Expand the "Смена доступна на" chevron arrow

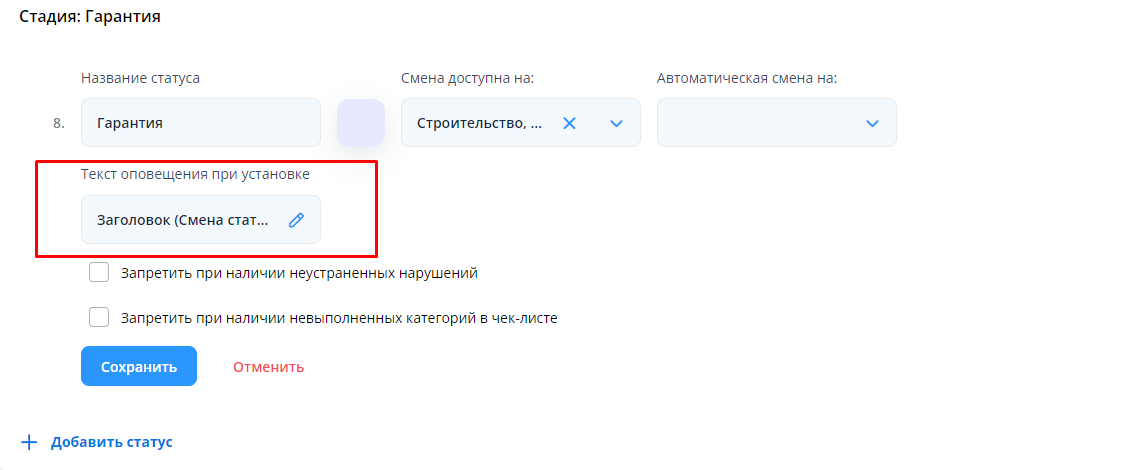(x=616, y=123)
